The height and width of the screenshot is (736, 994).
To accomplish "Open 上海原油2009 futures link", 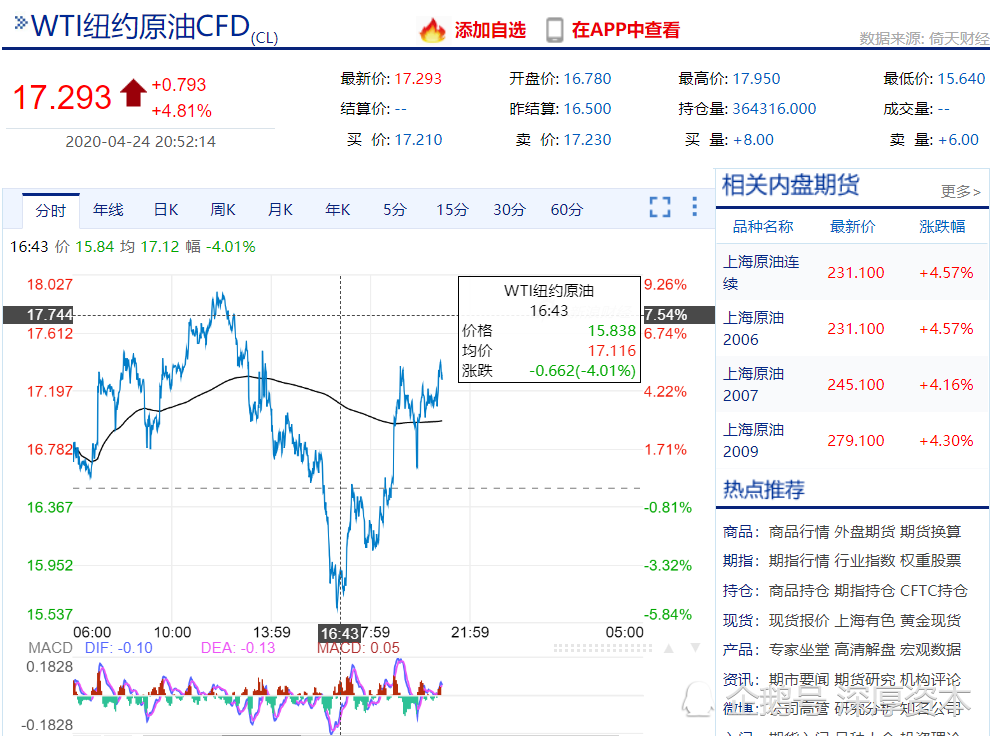I will pos(754,440).
